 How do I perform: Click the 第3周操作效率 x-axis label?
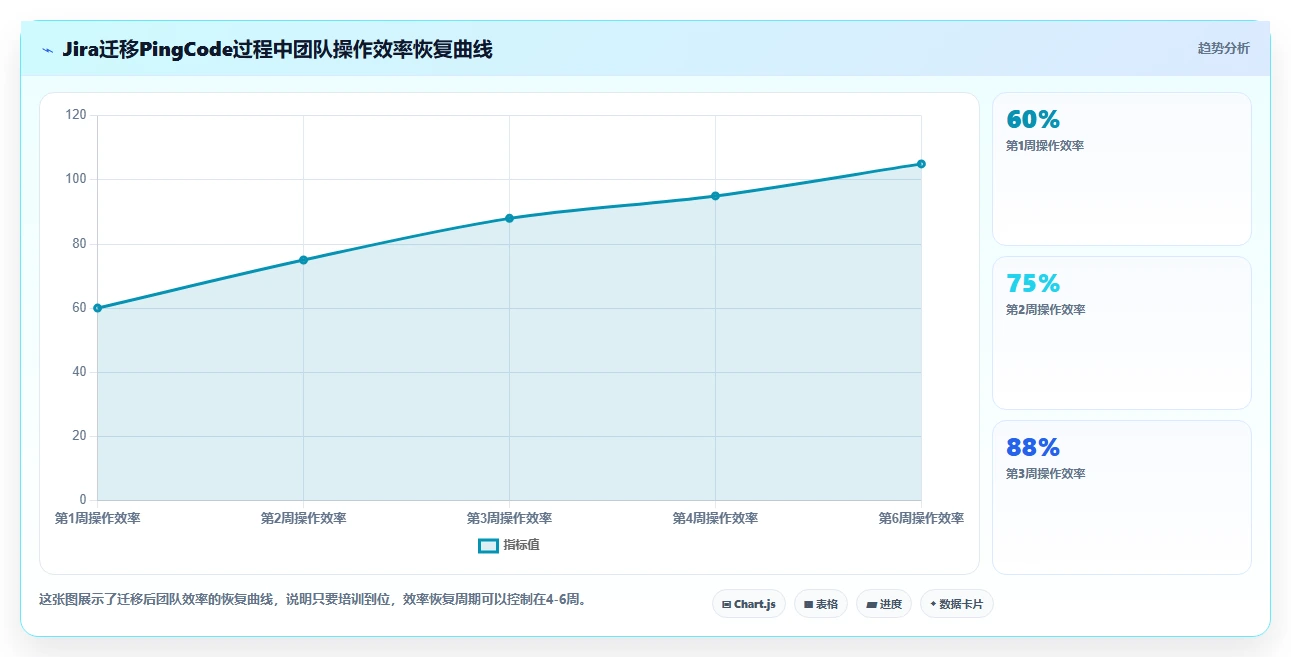(x=509, y=518)
